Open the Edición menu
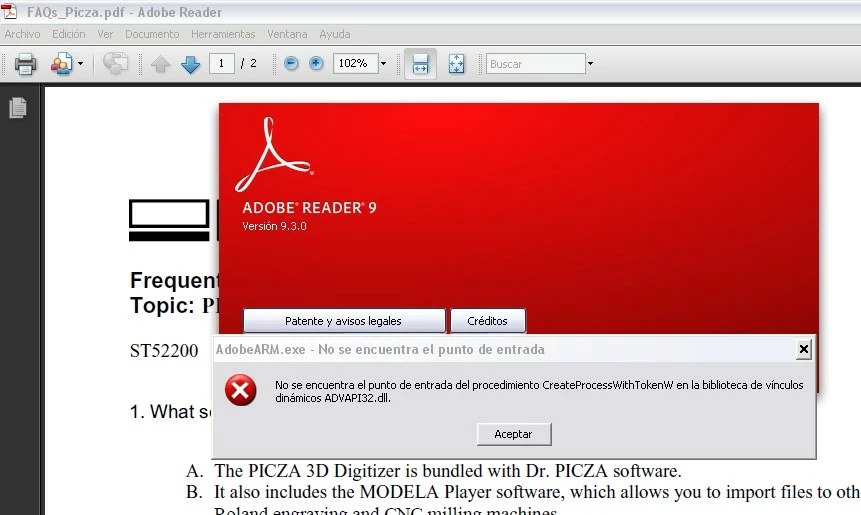861x515 pixels. [x=69, y=34]
